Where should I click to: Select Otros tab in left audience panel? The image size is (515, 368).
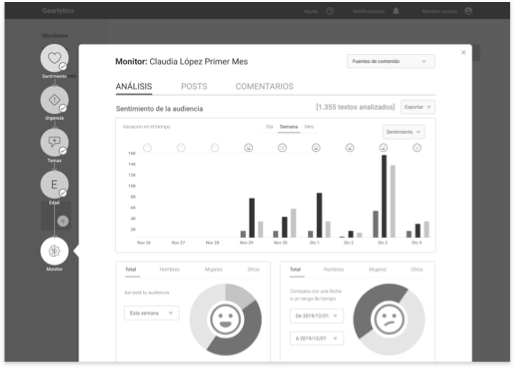253,269
